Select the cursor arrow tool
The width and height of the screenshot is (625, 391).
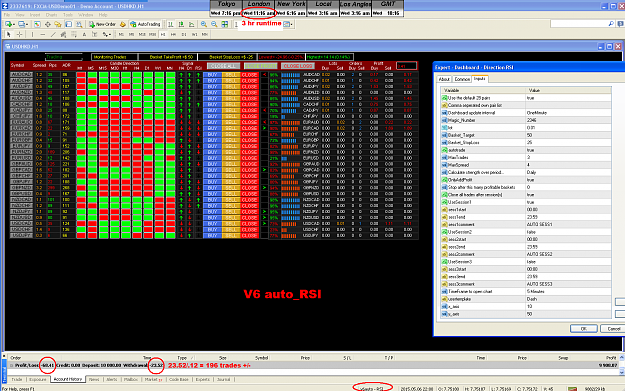coord(8,35)
